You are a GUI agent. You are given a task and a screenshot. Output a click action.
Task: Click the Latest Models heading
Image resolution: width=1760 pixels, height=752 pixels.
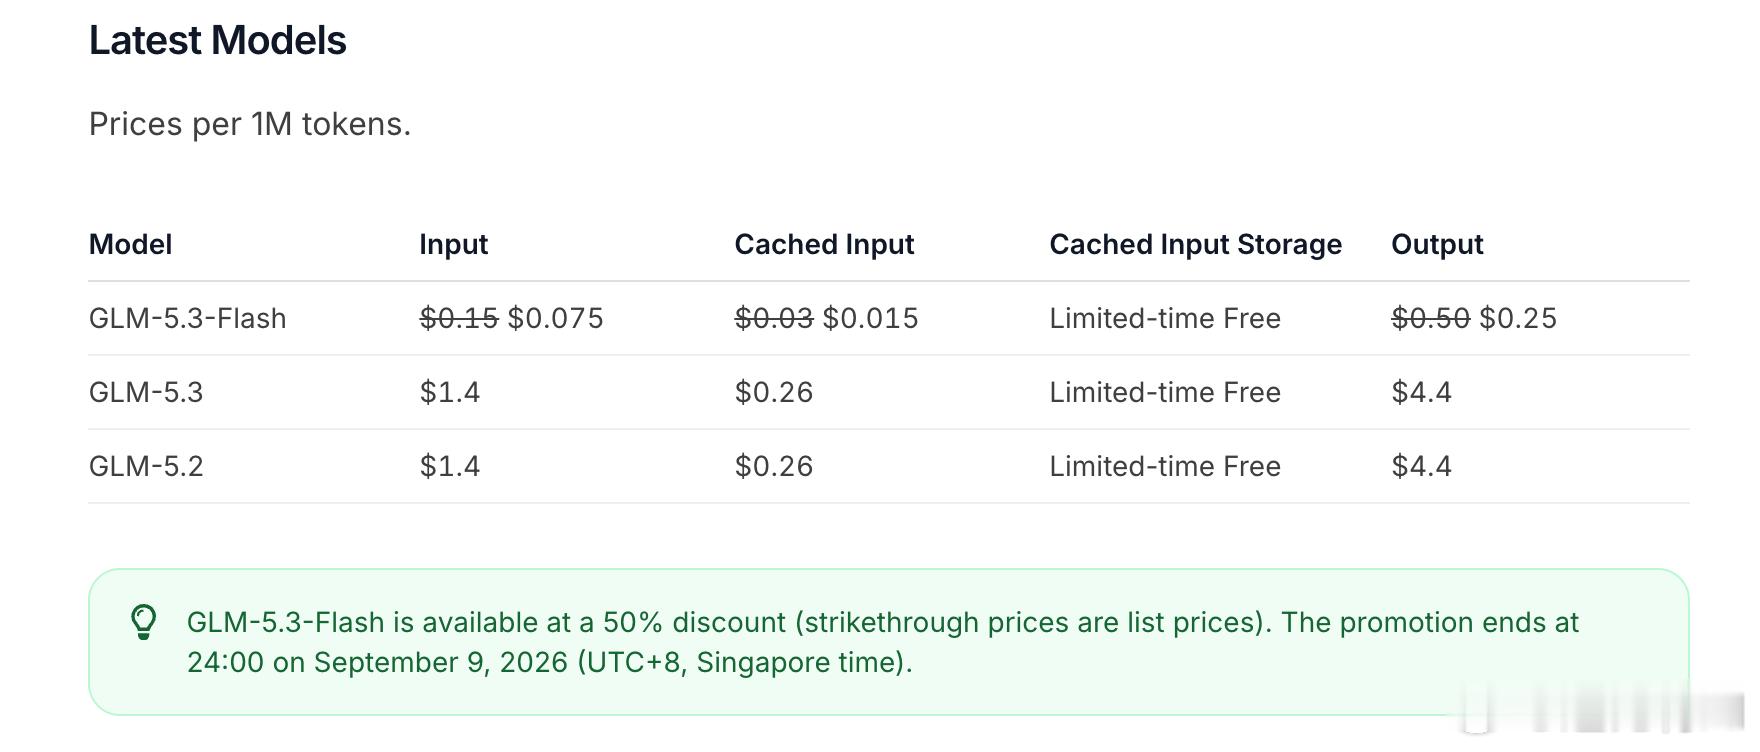pyautogui.click(x=218, y=41)
